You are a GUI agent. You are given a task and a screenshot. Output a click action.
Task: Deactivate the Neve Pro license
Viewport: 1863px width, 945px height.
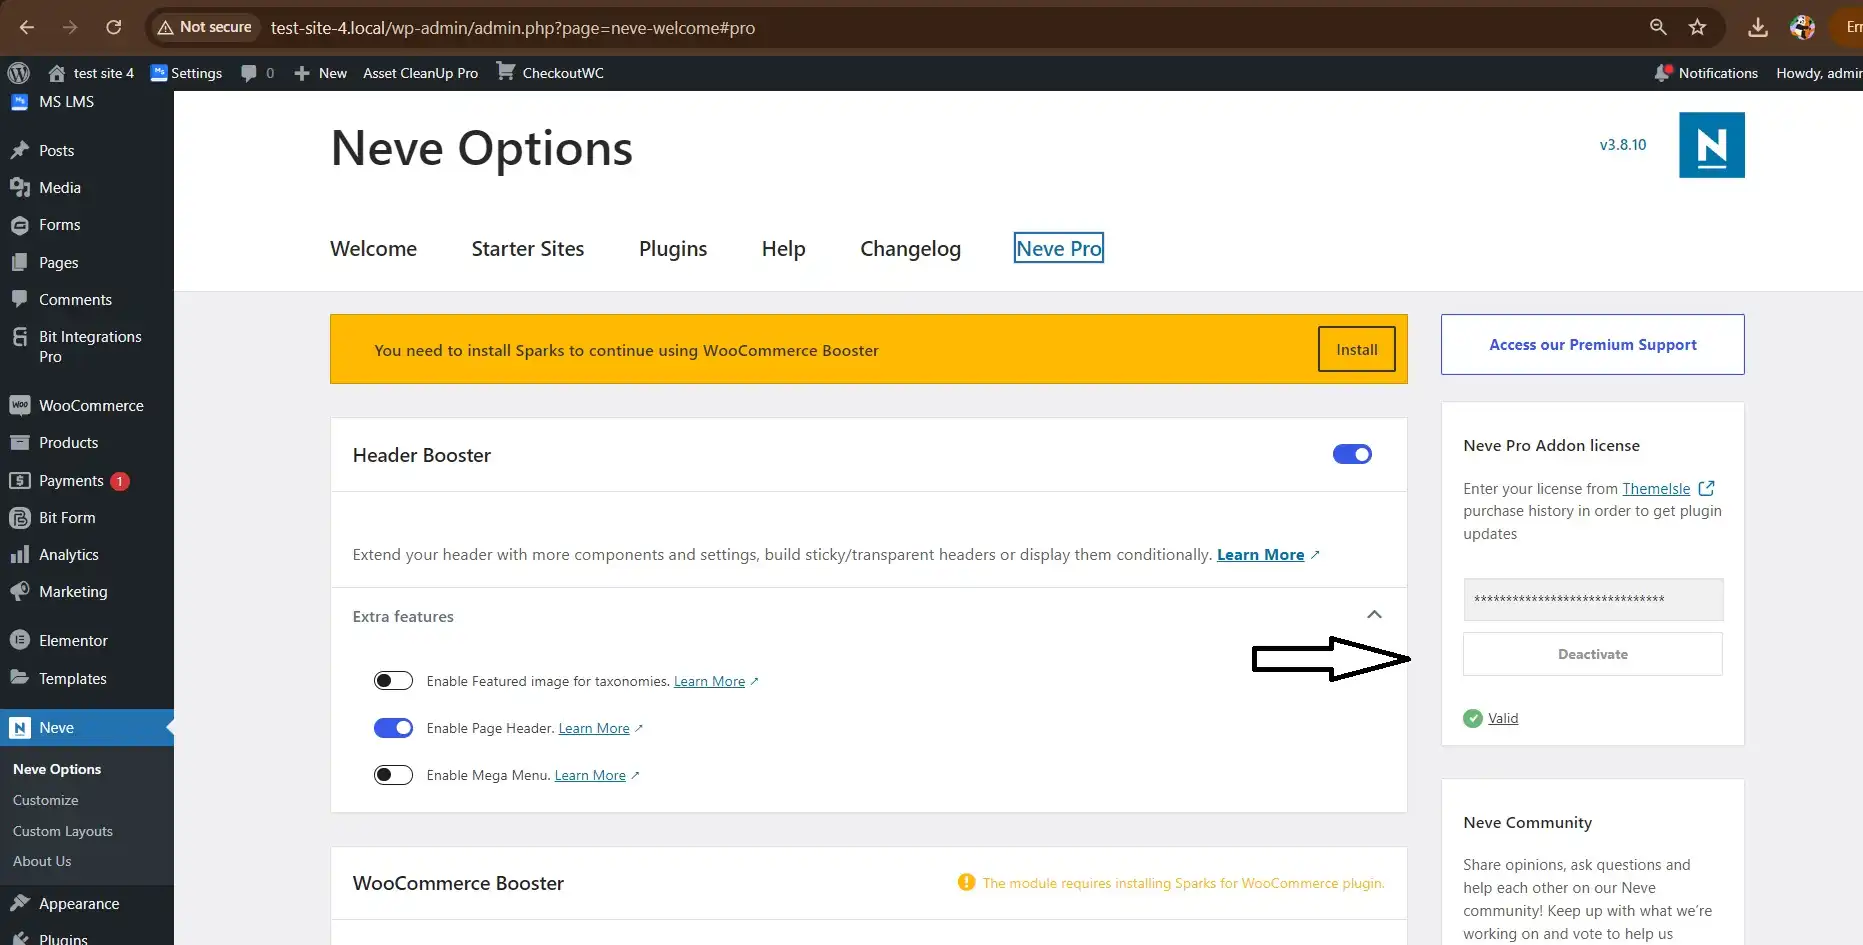(1592, 653)
